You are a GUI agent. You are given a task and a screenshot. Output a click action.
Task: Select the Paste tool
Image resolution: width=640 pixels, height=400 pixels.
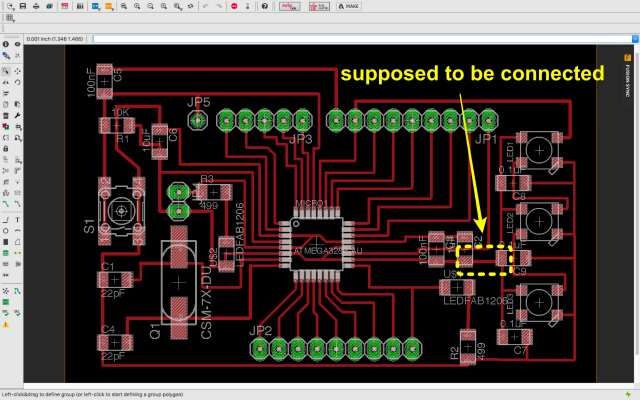(x=18, y=104)
